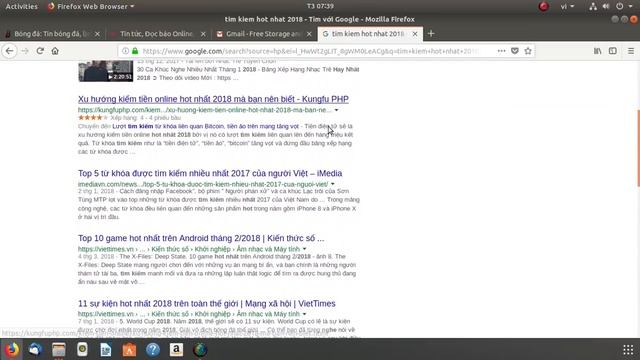The height and width of the screenshot is (360, 640).
Task: Follow the Lượt tìm kiếm từ khóa liên quan Bitcoin link
Action: tap(205, 126)
